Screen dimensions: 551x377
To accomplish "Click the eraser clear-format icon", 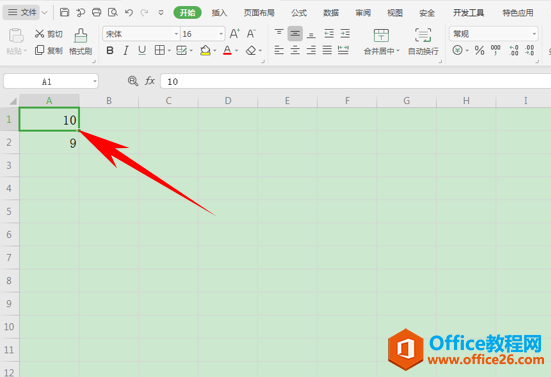I will click(x=251, y=51).
